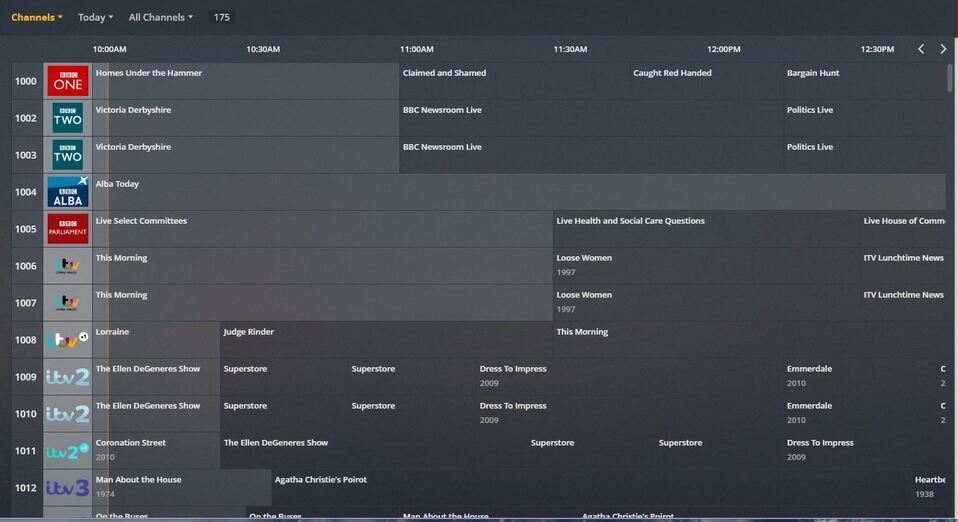
Task: Open Judge Rinder programme
Action: pyautogui.click(x=387, y=340)
